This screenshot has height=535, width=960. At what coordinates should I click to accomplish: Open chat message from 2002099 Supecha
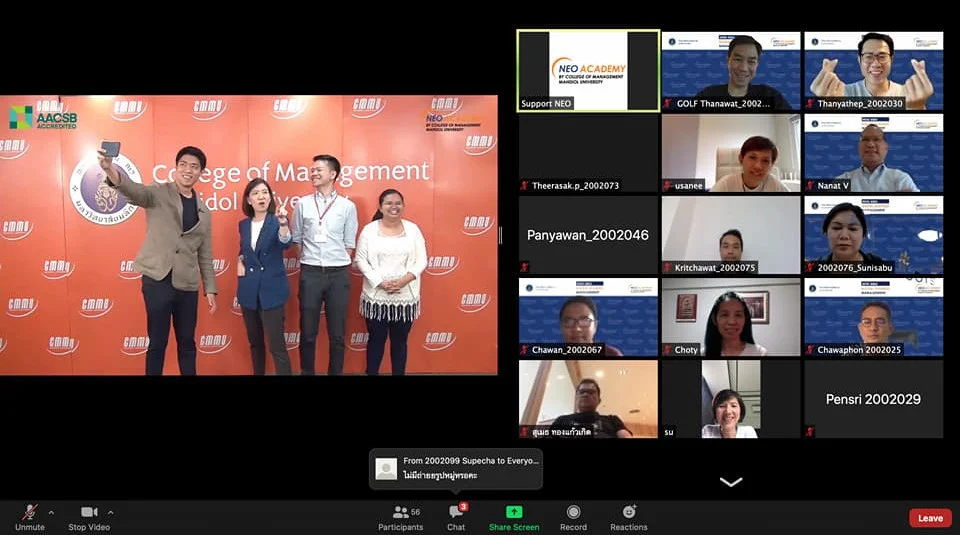pos(456,469)
